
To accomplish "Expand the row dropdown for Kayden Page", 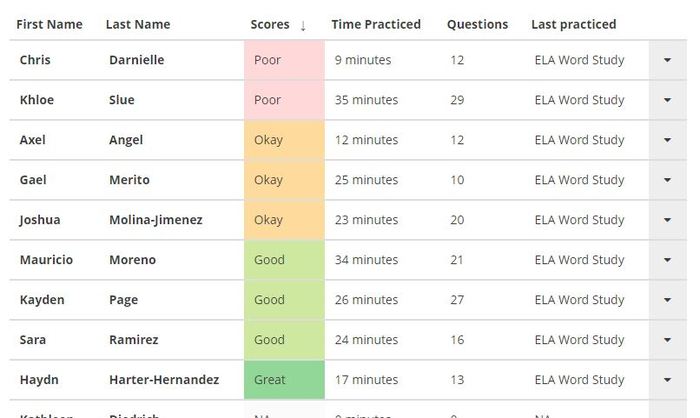I will [x=667, y=300].
